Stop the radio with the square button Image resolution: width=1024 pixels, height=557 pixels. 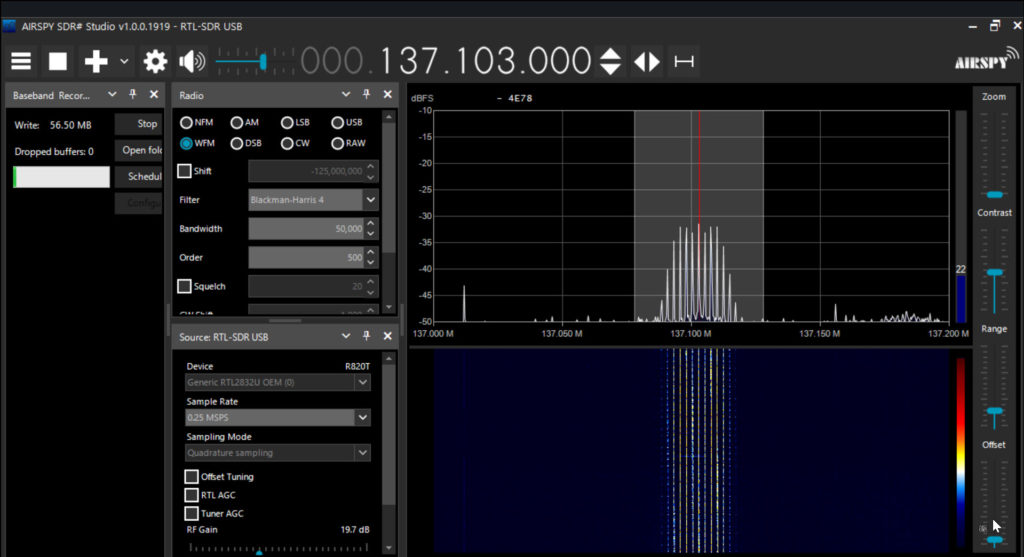(58, 62)
